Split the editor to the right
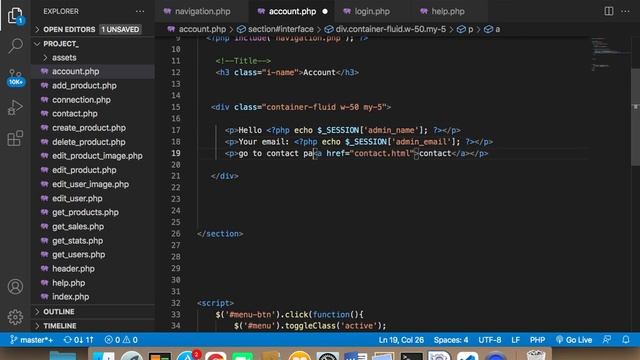The width and height of the screenshot is (640, 360). [609, 11]
